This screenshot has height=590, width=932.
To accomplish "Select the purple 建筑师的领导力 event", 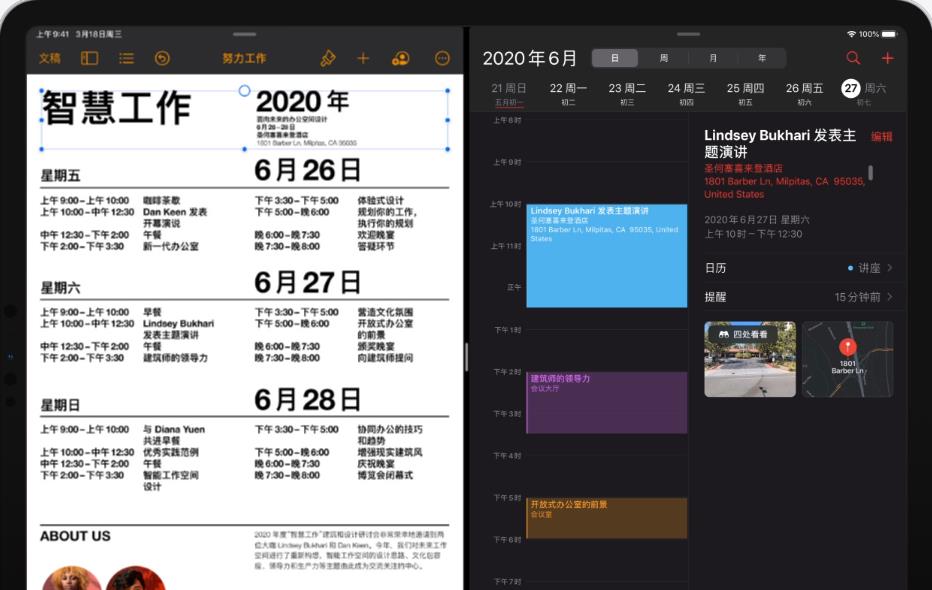I will pos(606,402).
